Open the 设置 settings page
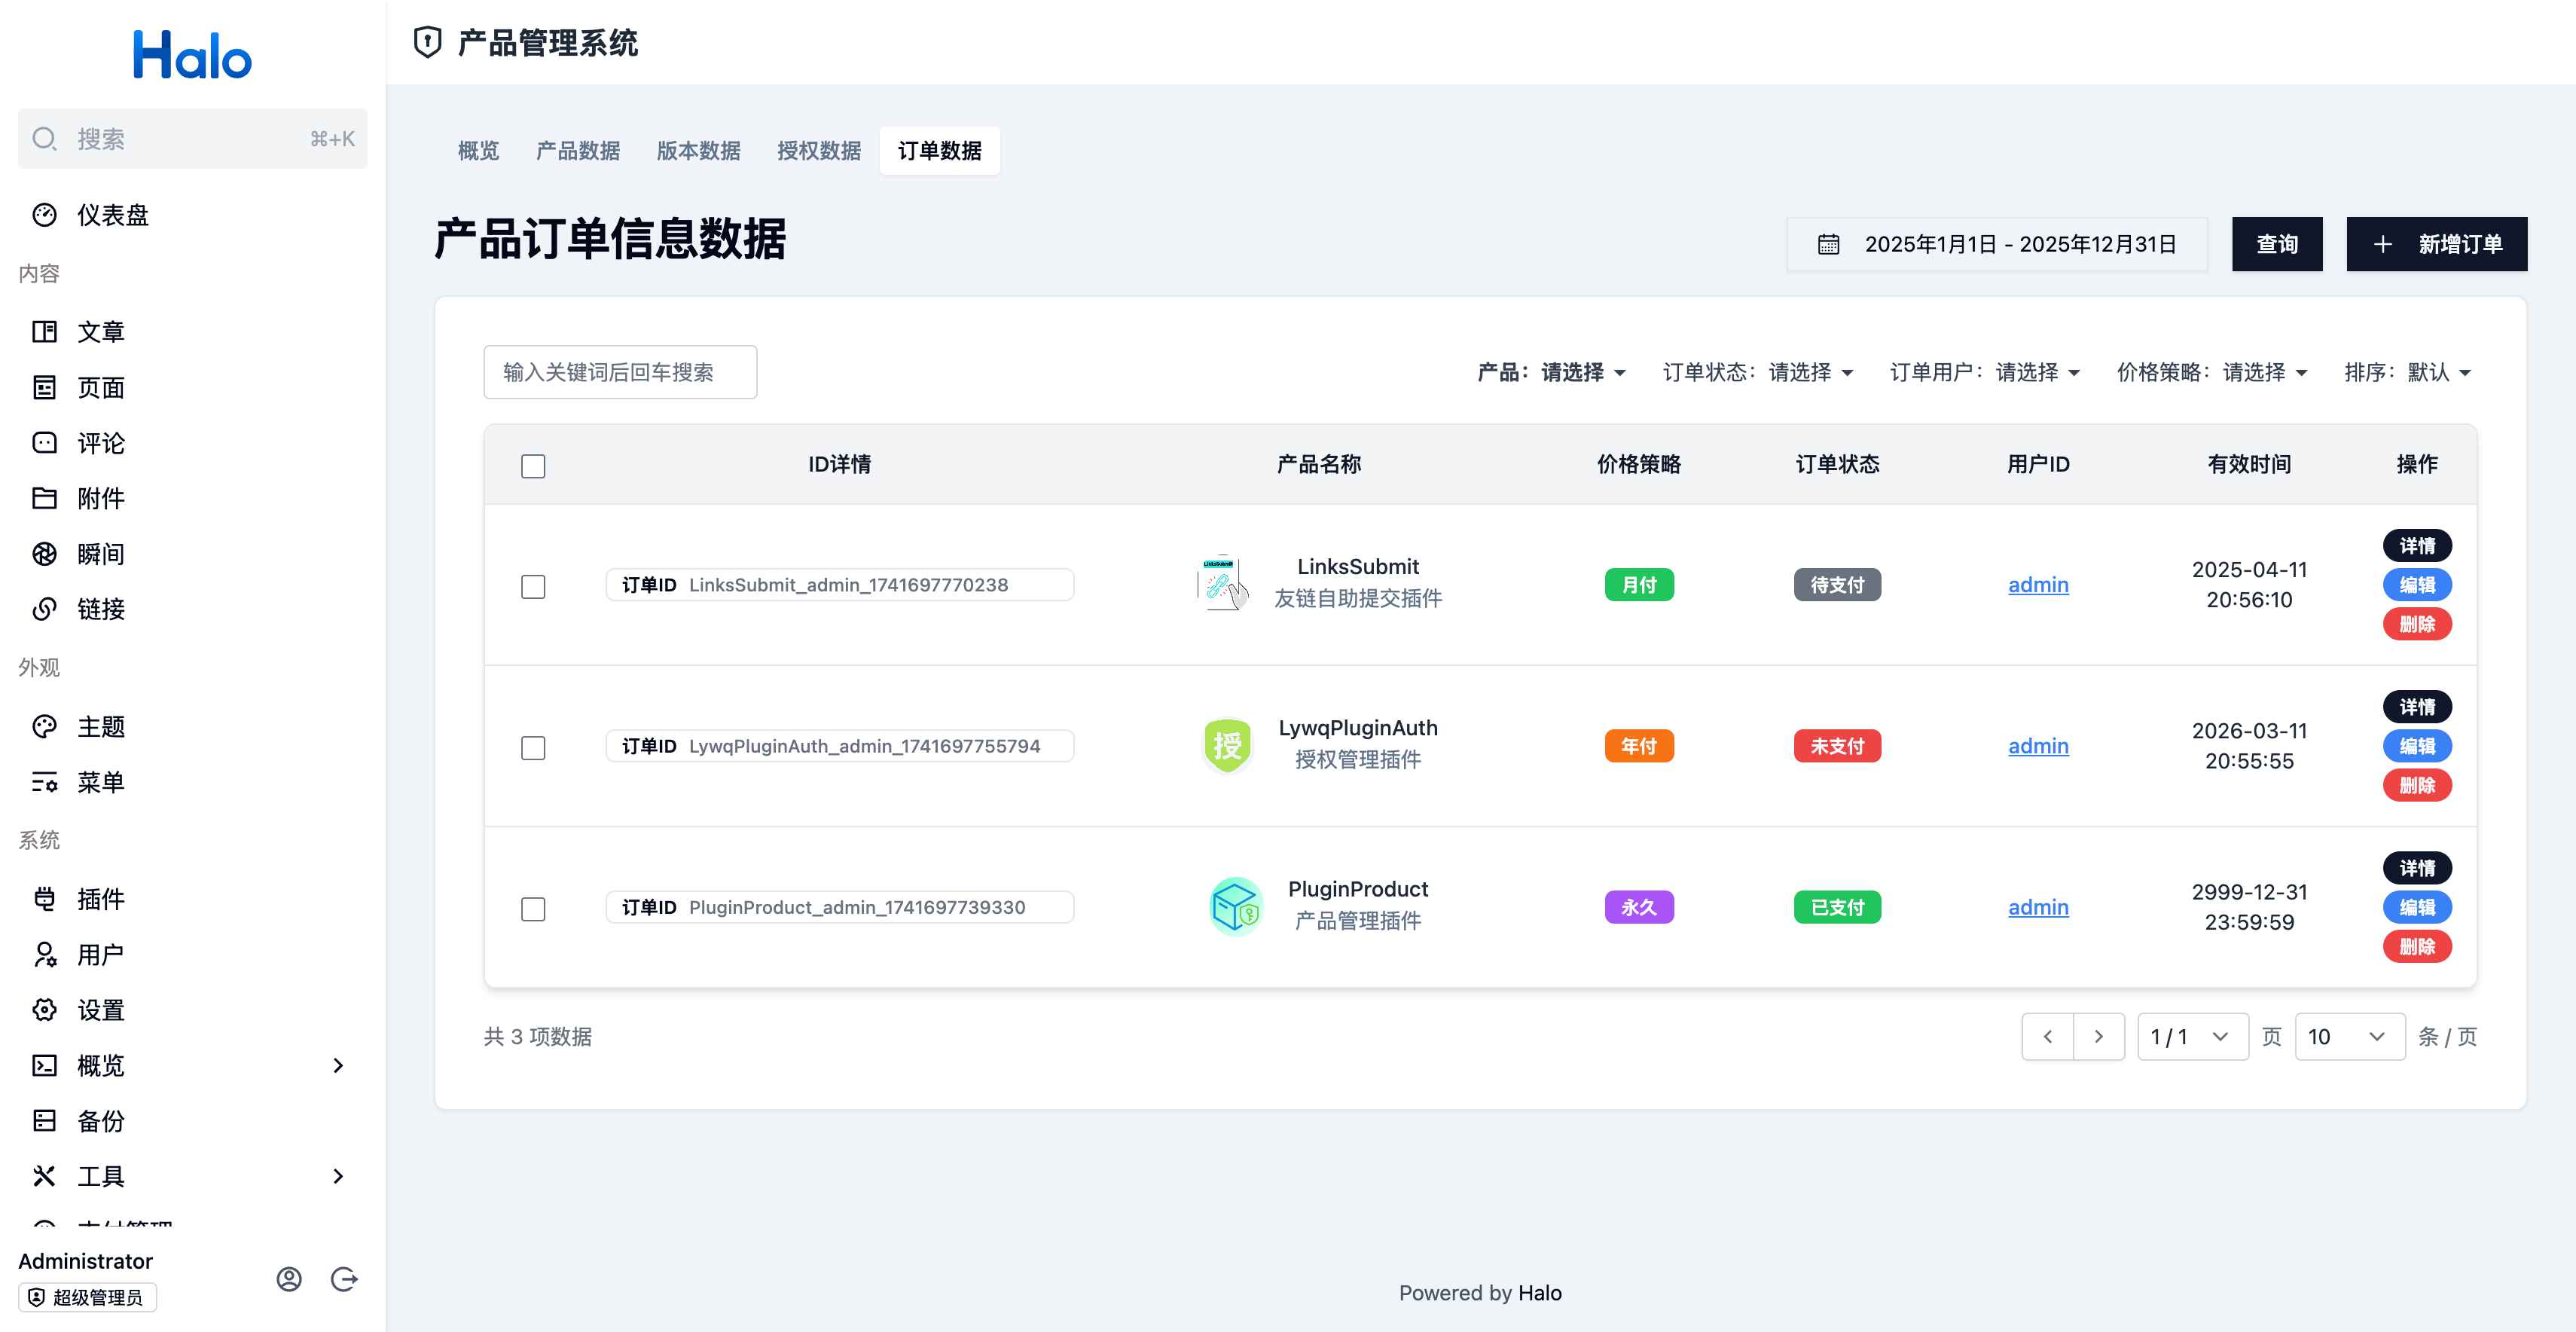Screen dimensions: 2576x1332 point(100,1010)
